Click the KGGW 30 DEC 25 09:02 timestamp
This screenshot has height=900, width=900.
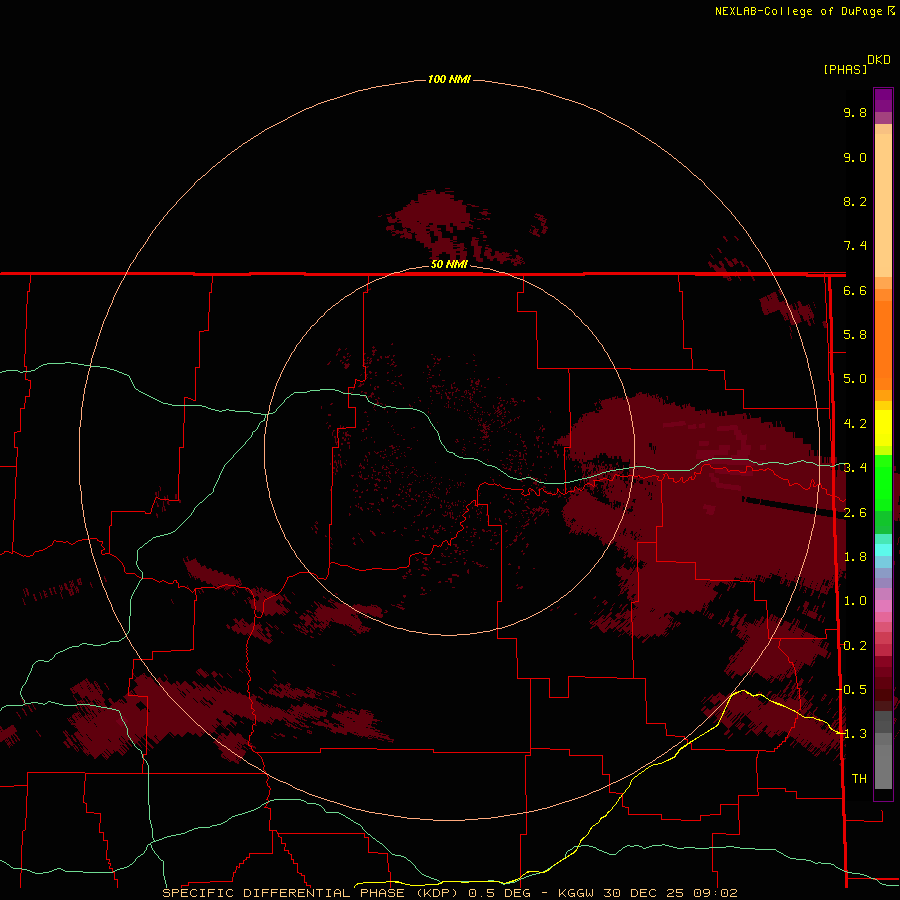pyautogui.click(x=647, y=893)
